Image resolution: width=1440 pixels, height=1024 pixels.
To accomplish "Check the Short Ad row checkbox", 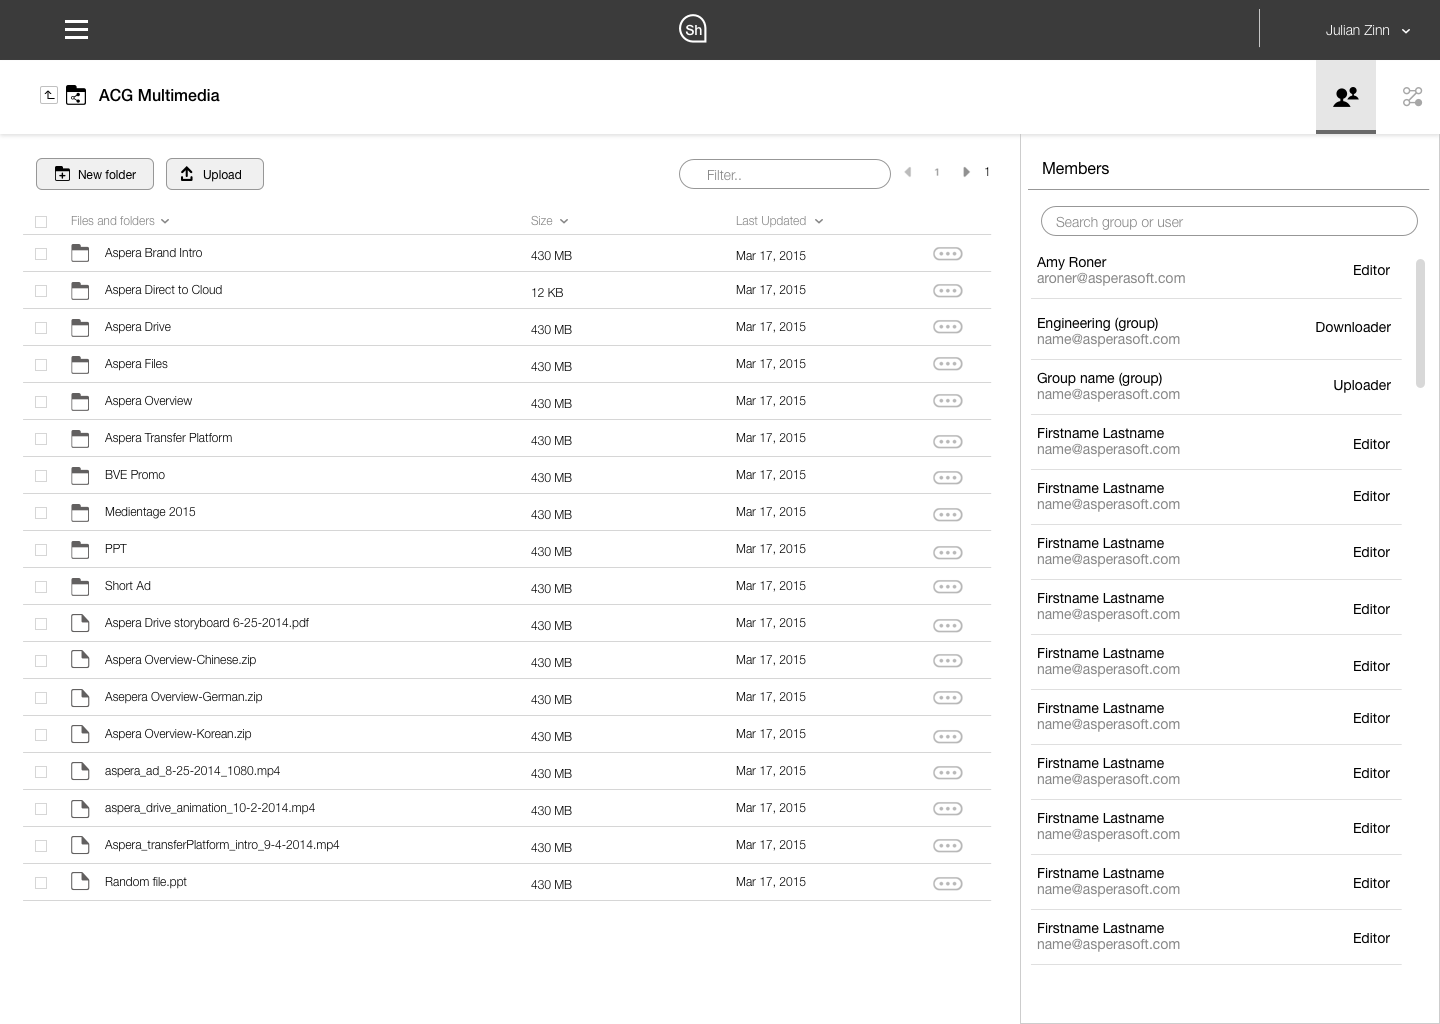I will click(41, 587).
